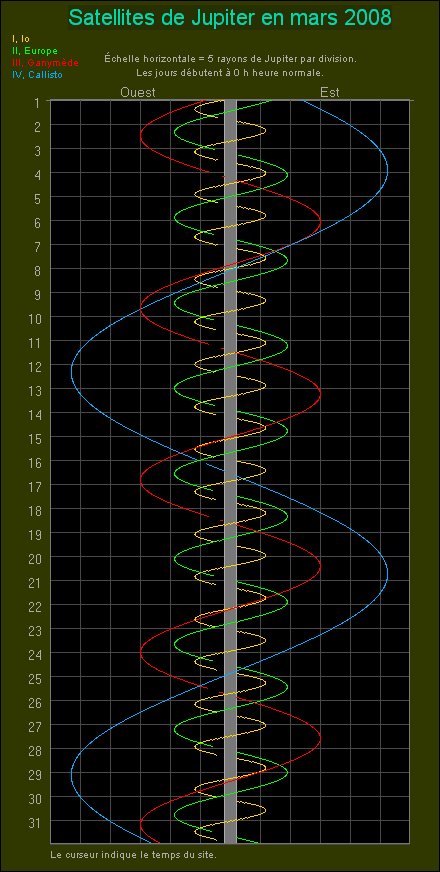Click day 1 on the date axis

pos(37,103)
